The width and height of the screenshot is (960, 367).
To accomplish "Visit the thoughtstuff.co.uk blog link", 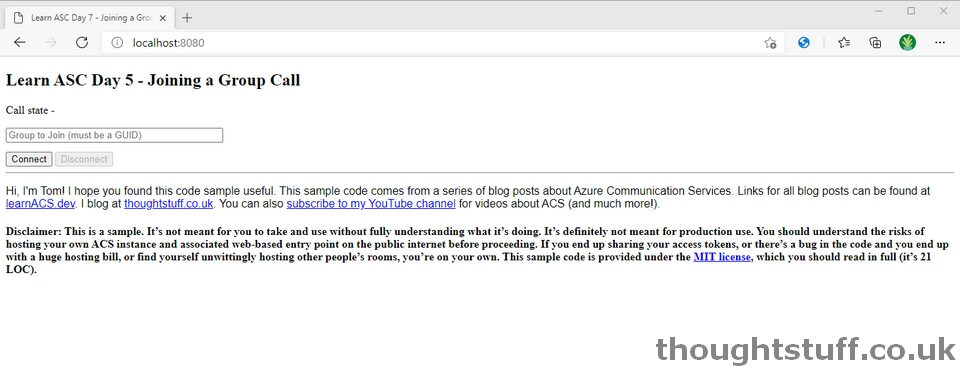I will [169, 204].
